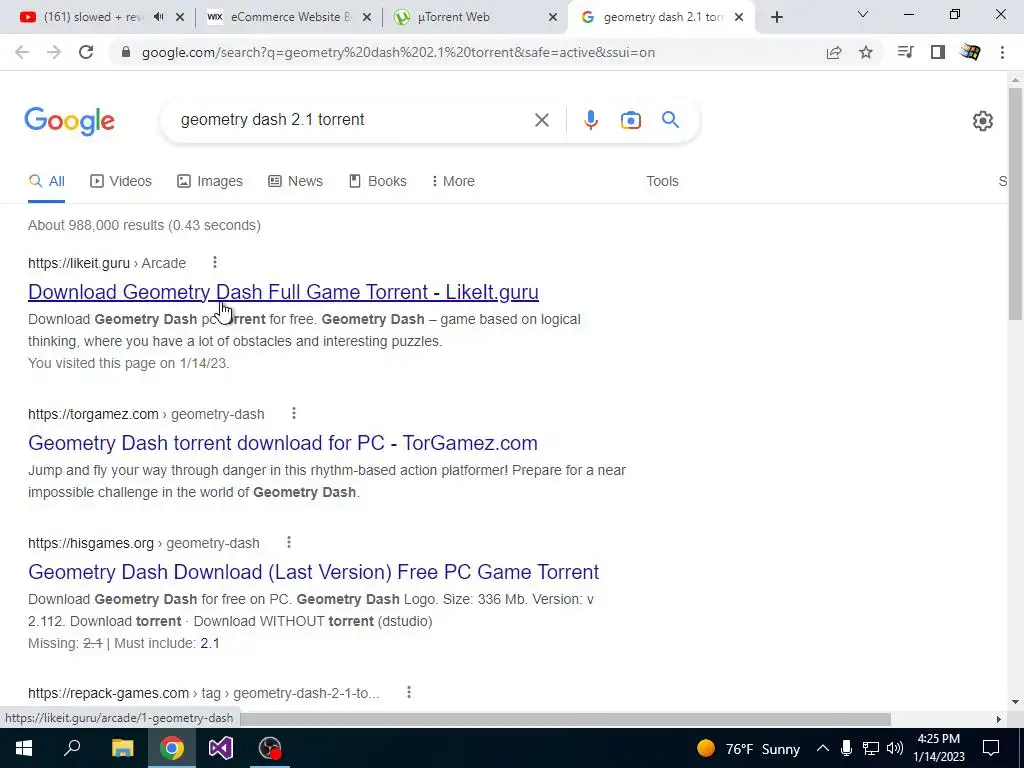1024x768 pixels.
Task: Open Google quick settings gear
Action: [982, 121]
